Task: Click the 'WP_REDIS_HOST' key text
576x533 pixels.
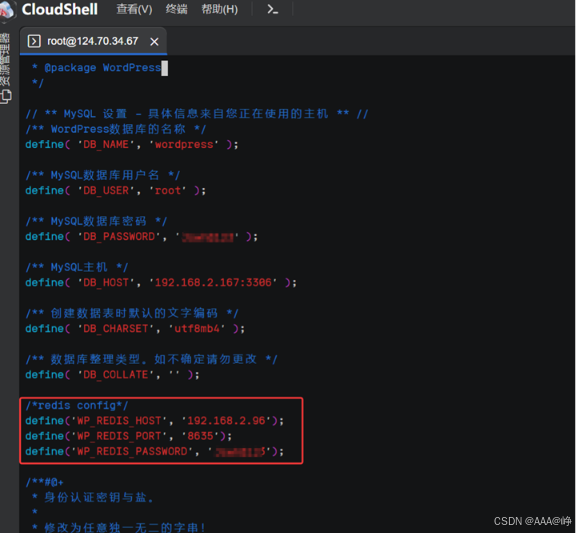Action: (x=119, y=421)
